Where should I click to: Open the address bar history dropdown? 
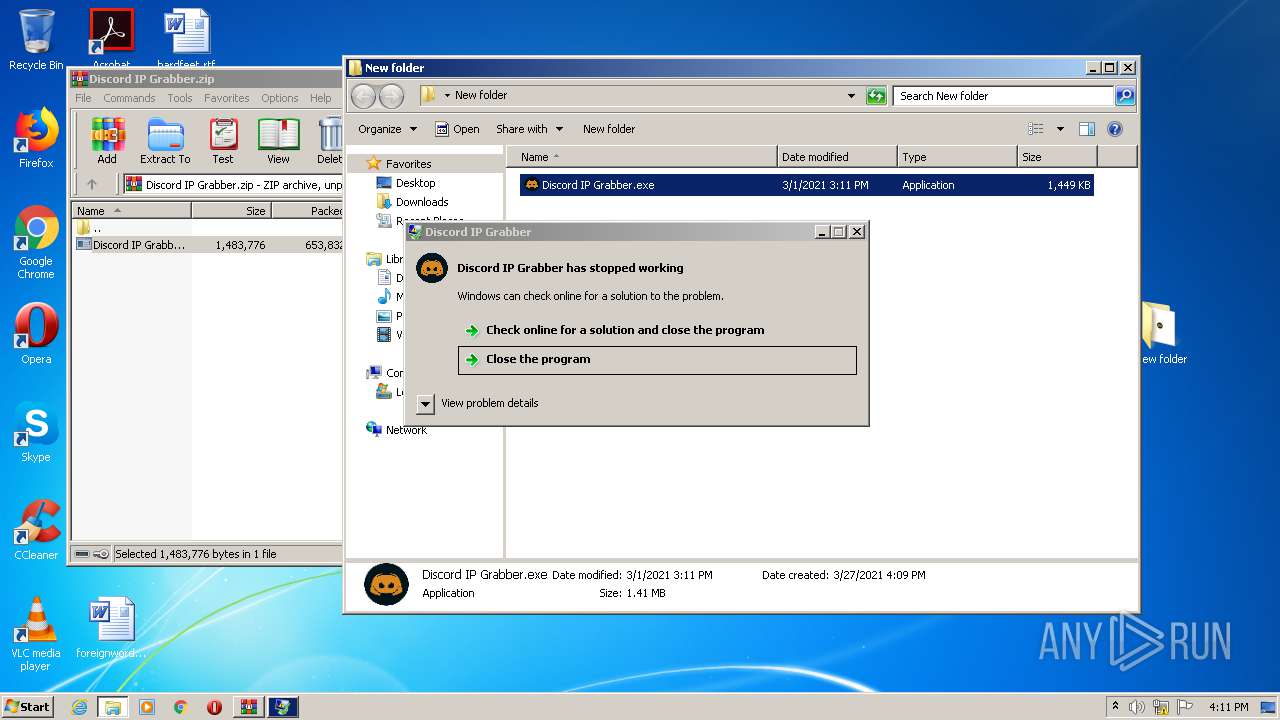[x=851, y=96]
